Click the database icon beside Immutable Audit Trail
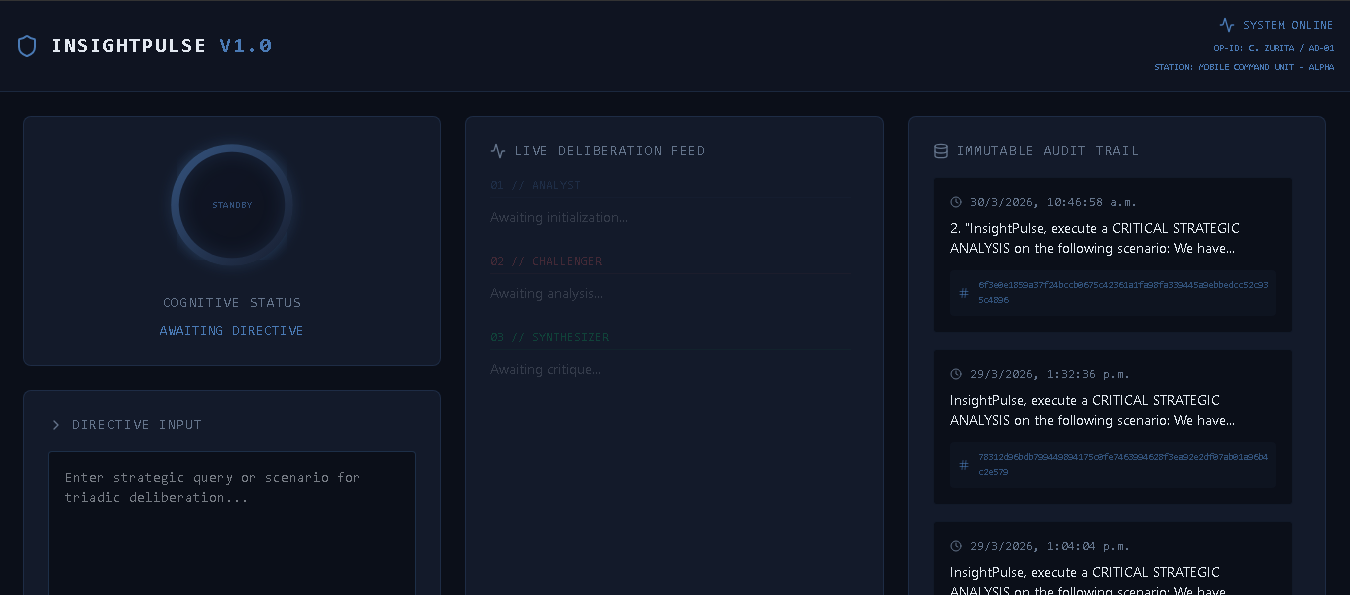The image size is (1350, 595). coord(940,150)
